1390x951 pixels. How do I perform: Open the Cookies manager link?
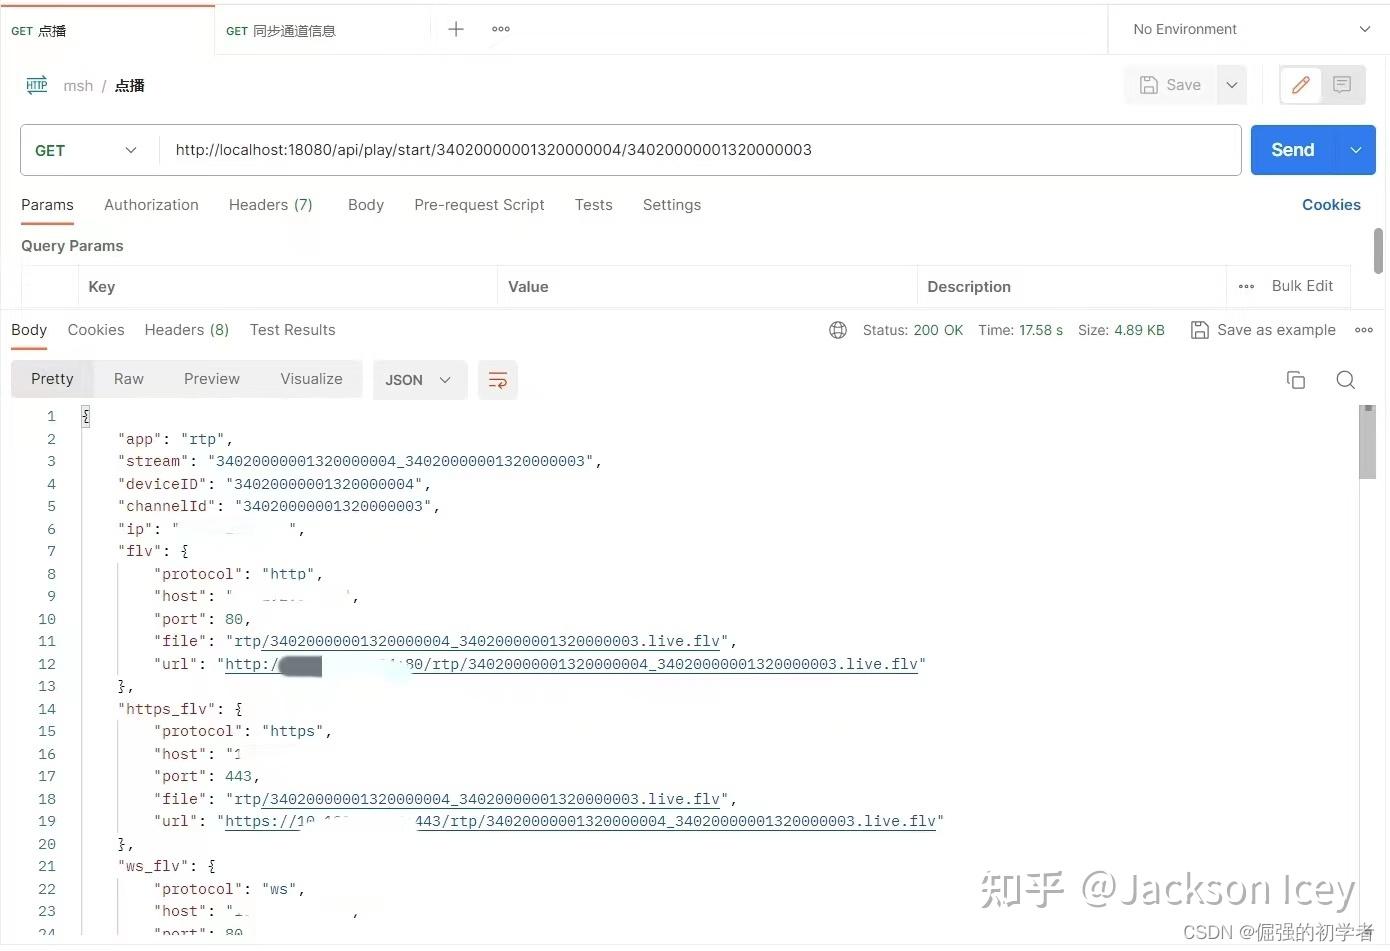(x=1331, y=205)
